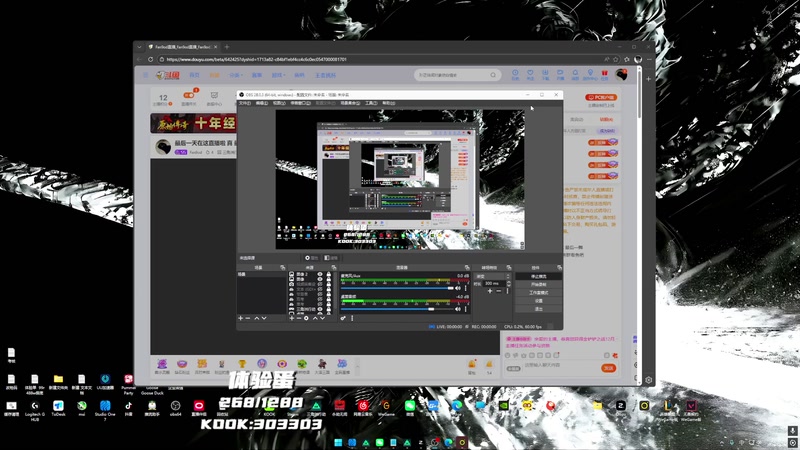800x450 pixels.
Task: Open source properties gear in Sources panel footer
Action: coord(306,318)
